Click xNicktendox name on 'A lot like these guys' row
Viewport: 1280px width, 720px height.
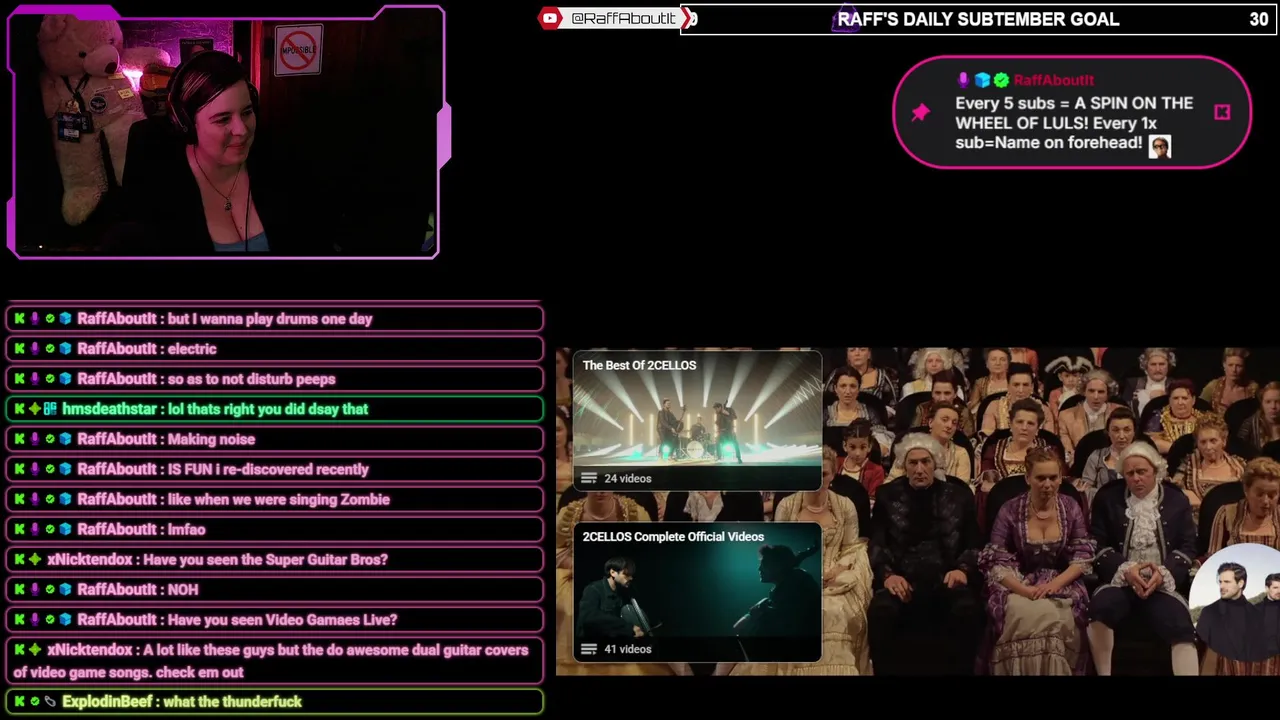[x=90, y=650]
